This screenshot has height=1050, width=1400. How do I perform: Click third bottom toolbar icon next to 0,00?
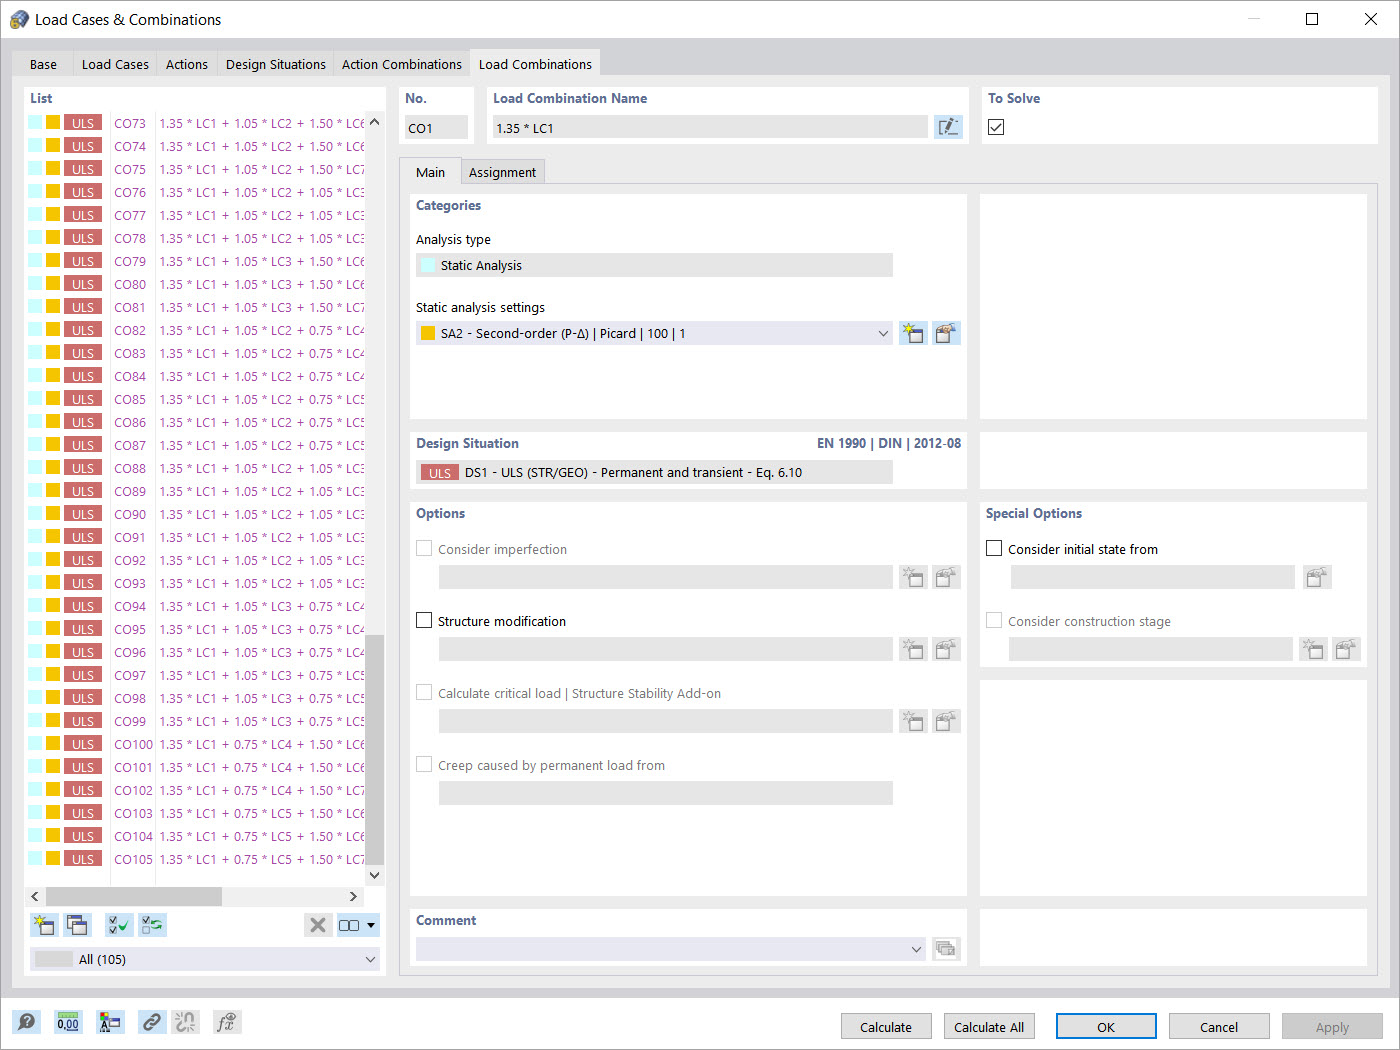pyautogui.click(x=110, y=1022)
